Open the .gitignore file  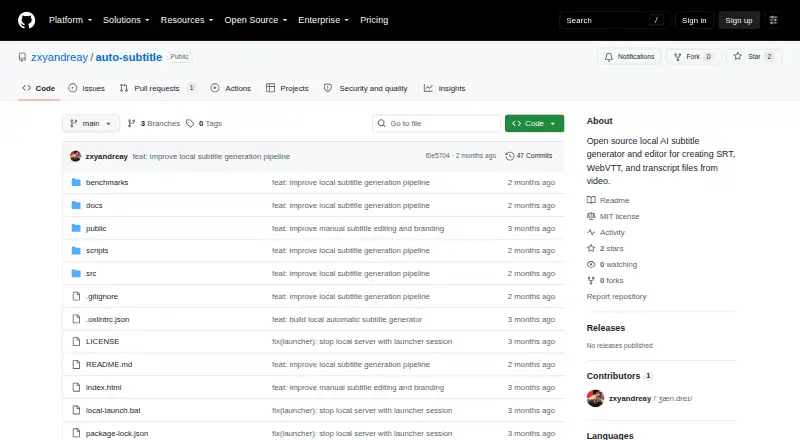[x=102, y=297]
